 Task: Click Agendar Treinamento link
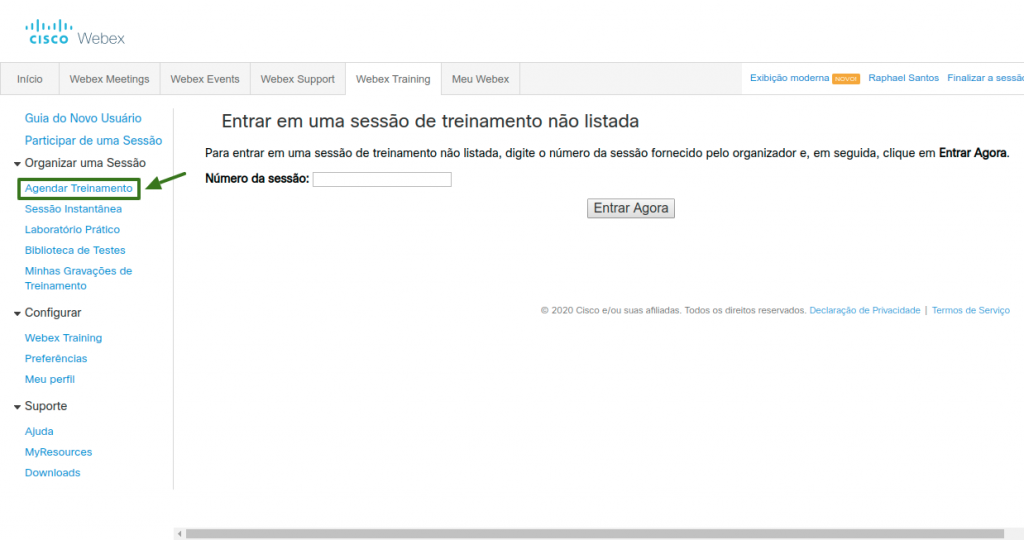point(78,188)
